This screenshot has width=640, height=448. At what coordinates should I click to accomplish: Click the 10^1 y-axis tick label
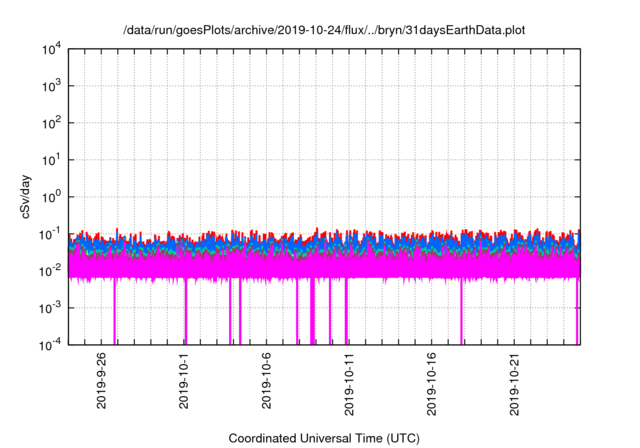(x=52, y=160)
